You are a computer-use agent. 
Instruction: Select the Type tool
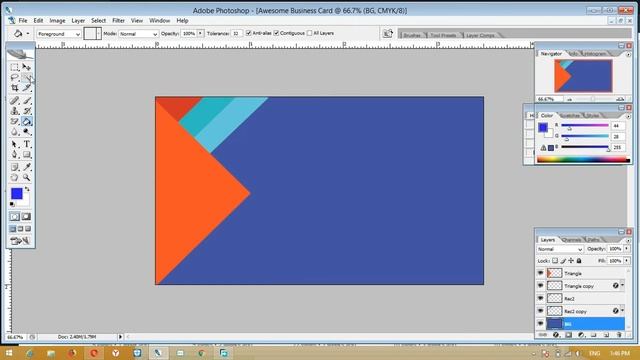coord(27,144)
